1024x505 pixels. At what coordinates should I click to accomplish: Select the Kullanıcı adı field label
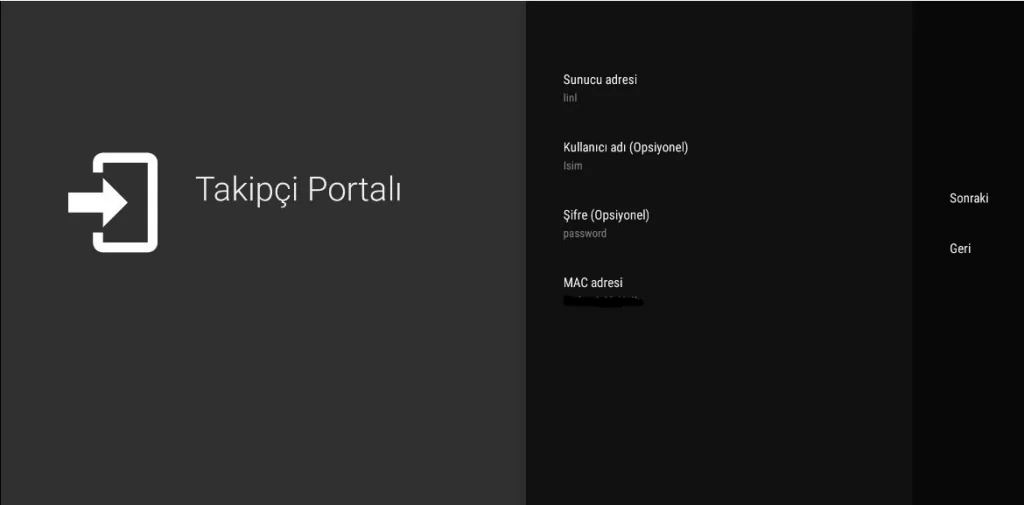(626, 148)
